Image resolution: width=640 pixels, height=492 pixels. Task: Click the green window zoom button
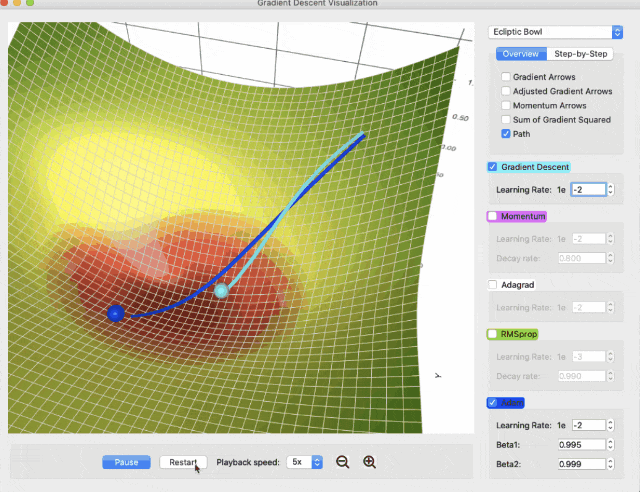tap(30, 2)
